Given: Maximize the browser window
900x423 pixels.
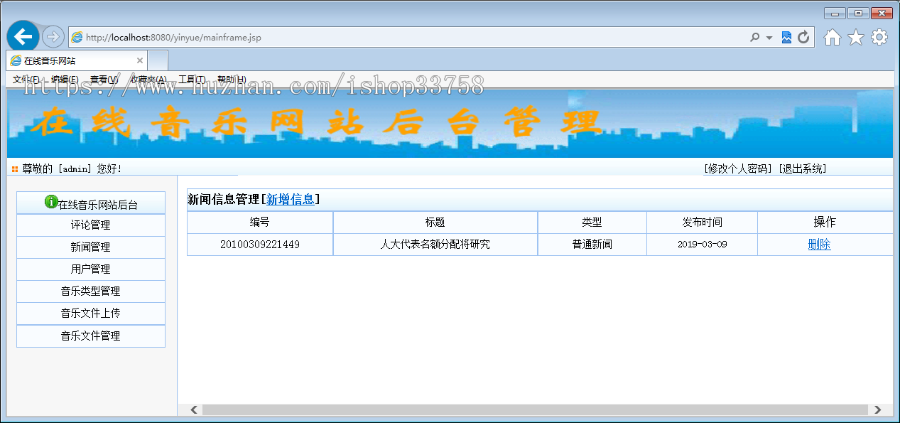Looking at the screenshot, I should pyautogui.click(x=858, y=13).
